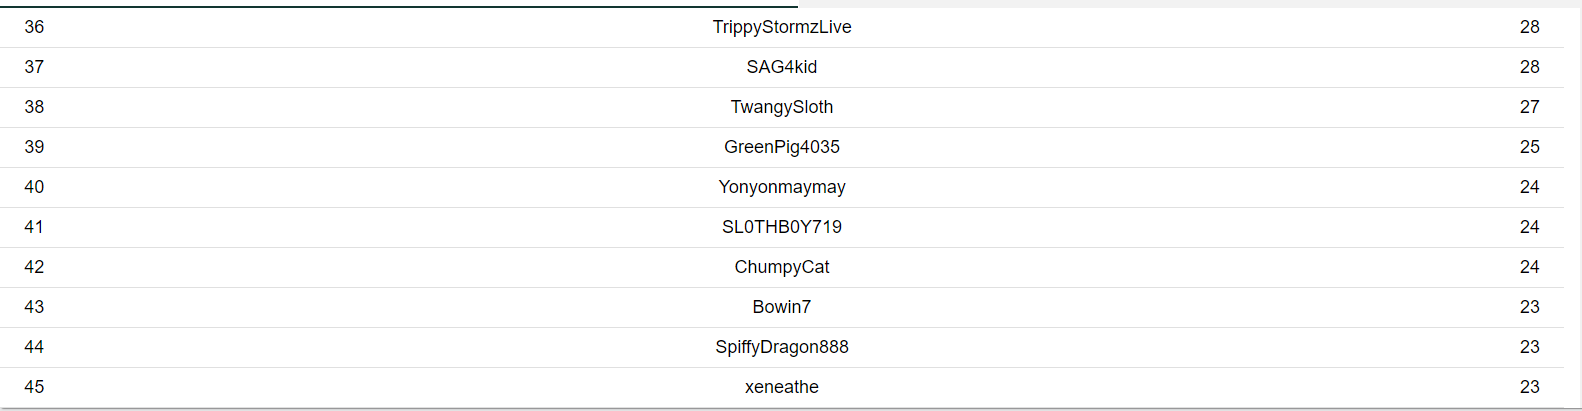Click the SAG4kid player name
The width and height of the screenshot is (1582, 411).
[x=782, y=67]
